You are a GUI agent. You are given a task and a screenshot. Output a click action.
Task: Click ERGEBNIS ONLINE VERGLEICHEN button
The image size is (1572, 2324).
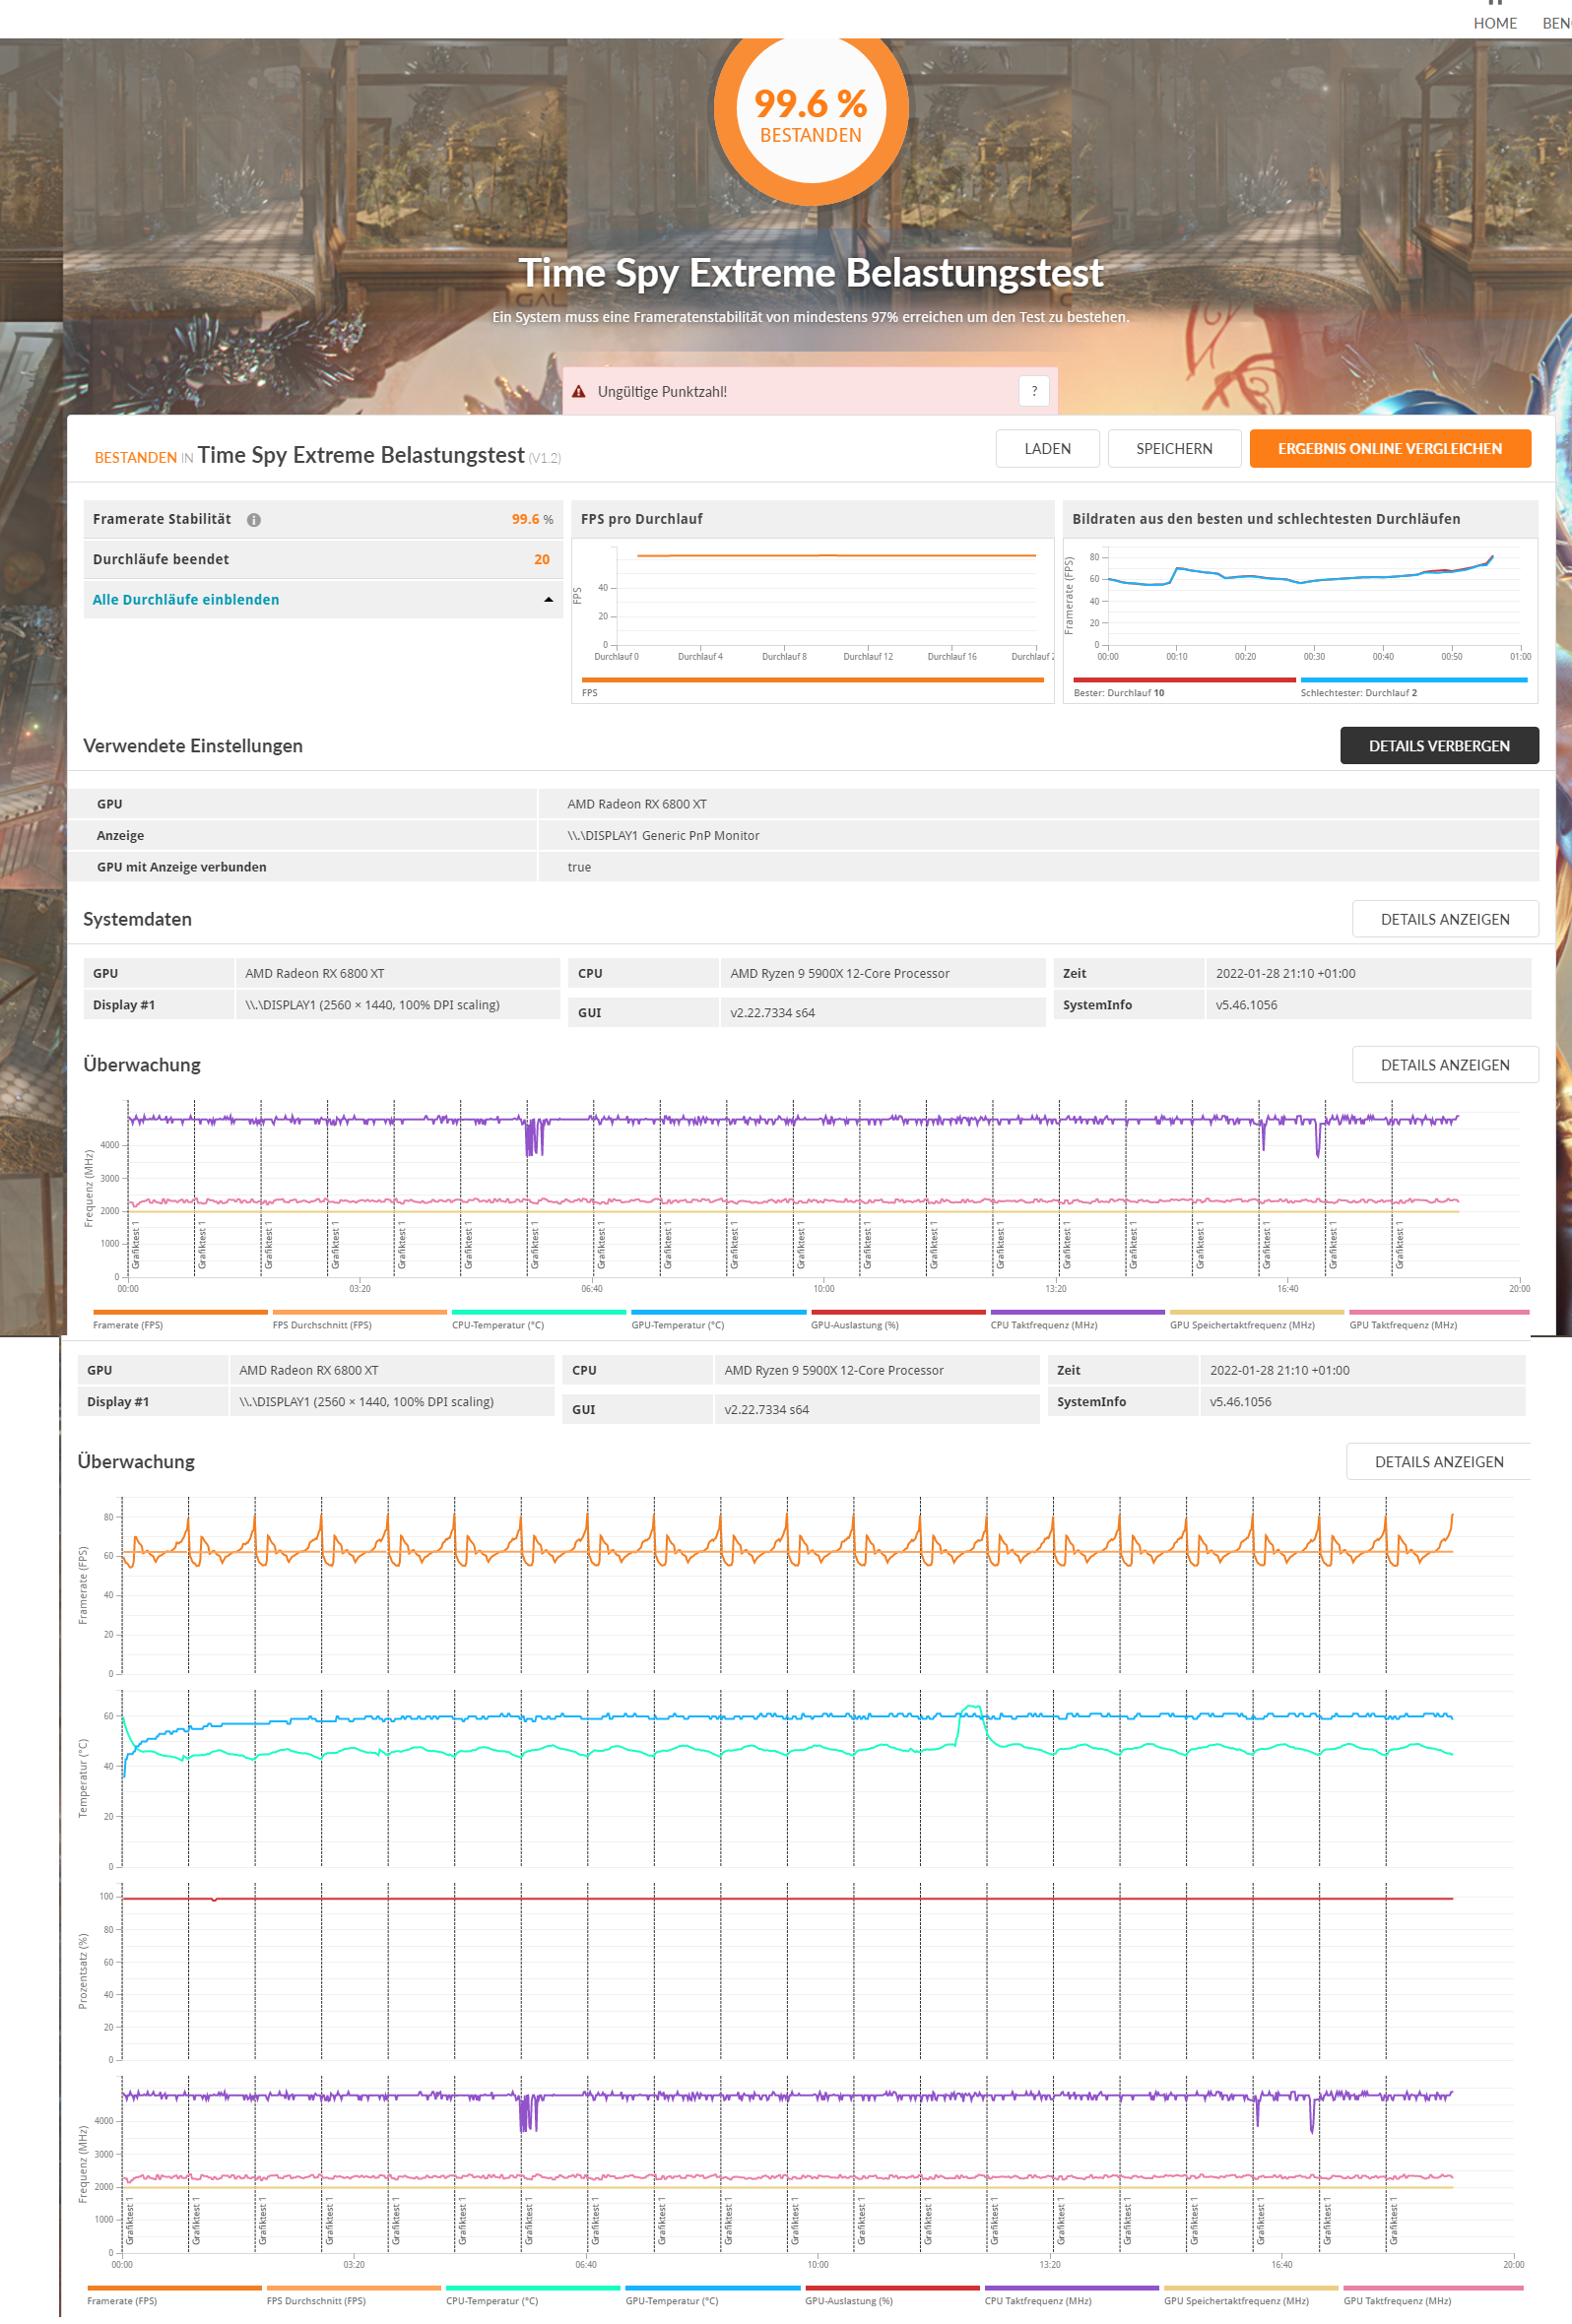point(1389,449)
